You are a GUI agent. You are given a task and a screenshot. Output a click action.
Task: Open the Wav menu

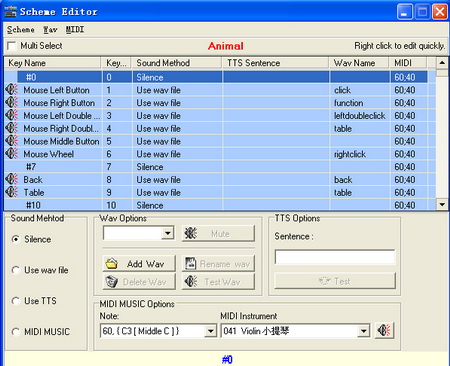pyautogui.click(x=50, y=30)
